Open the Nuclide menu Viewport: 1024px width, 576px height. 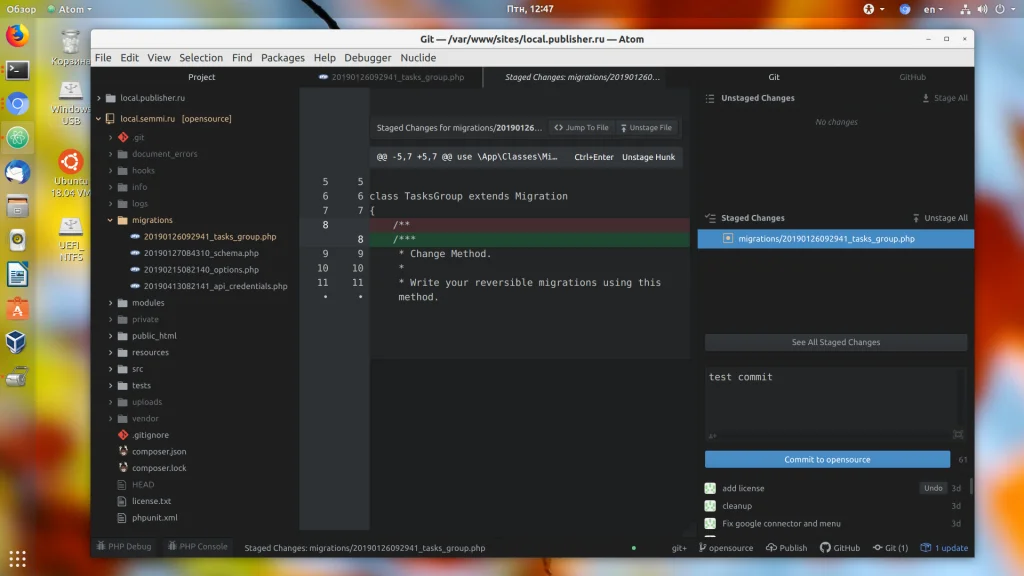[x=418, y=57]
